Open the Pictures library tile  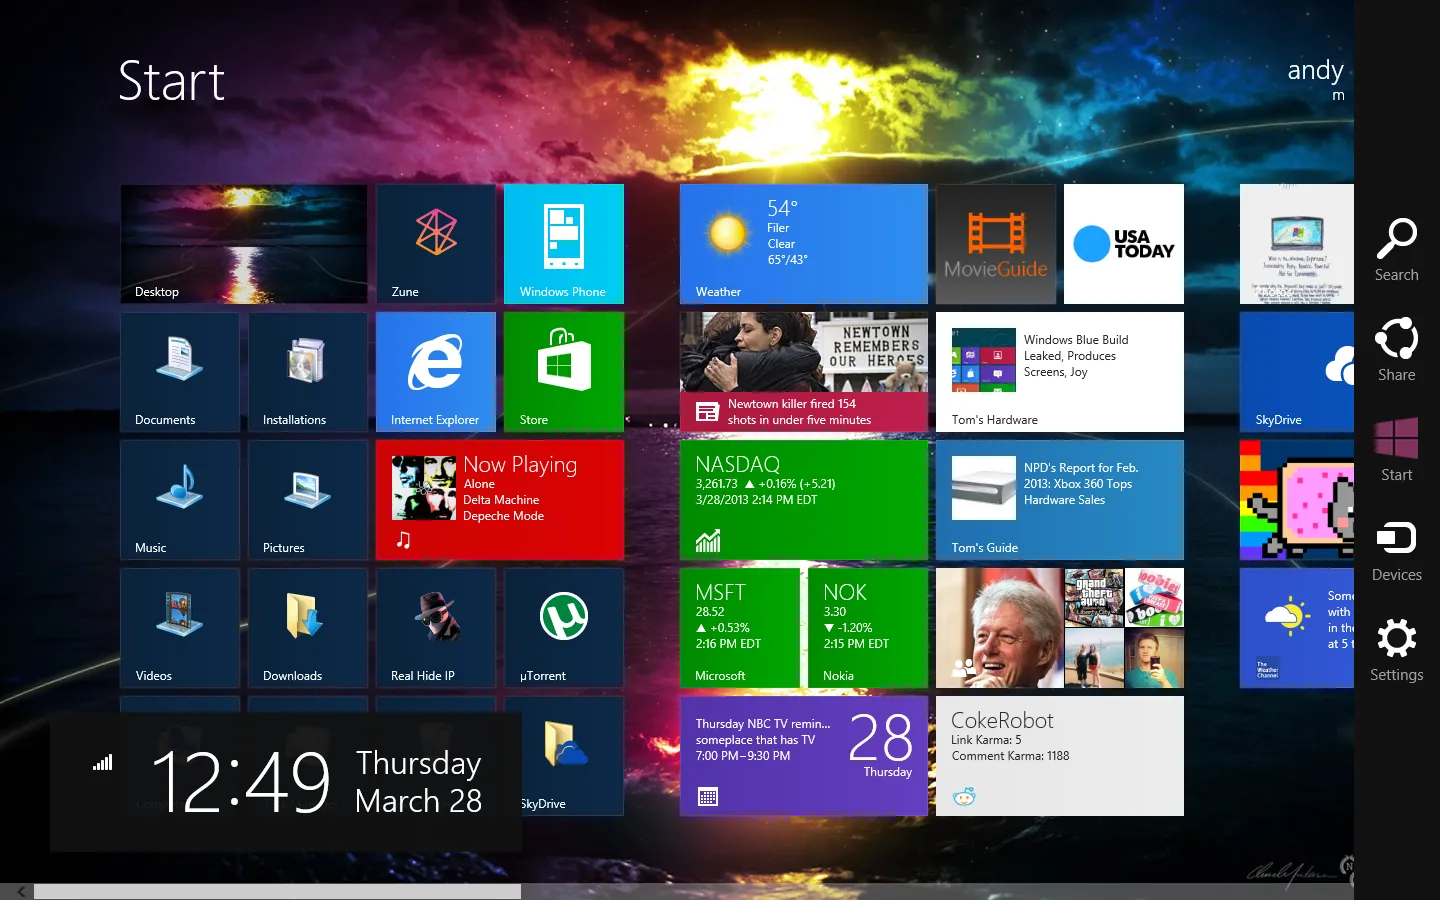pyautogui.click(x=308, y=500)
